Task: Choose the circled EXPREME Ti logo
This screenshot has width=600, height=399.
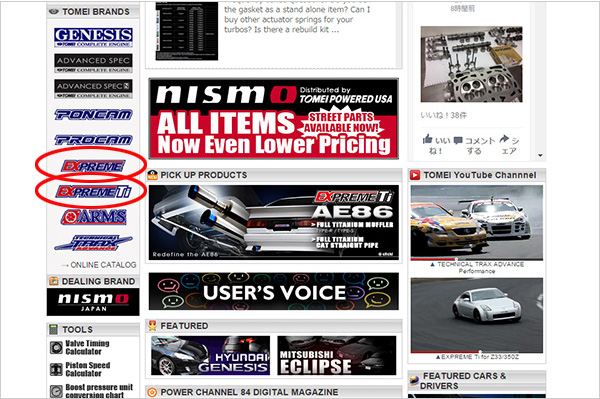Action: coord(94,191)
